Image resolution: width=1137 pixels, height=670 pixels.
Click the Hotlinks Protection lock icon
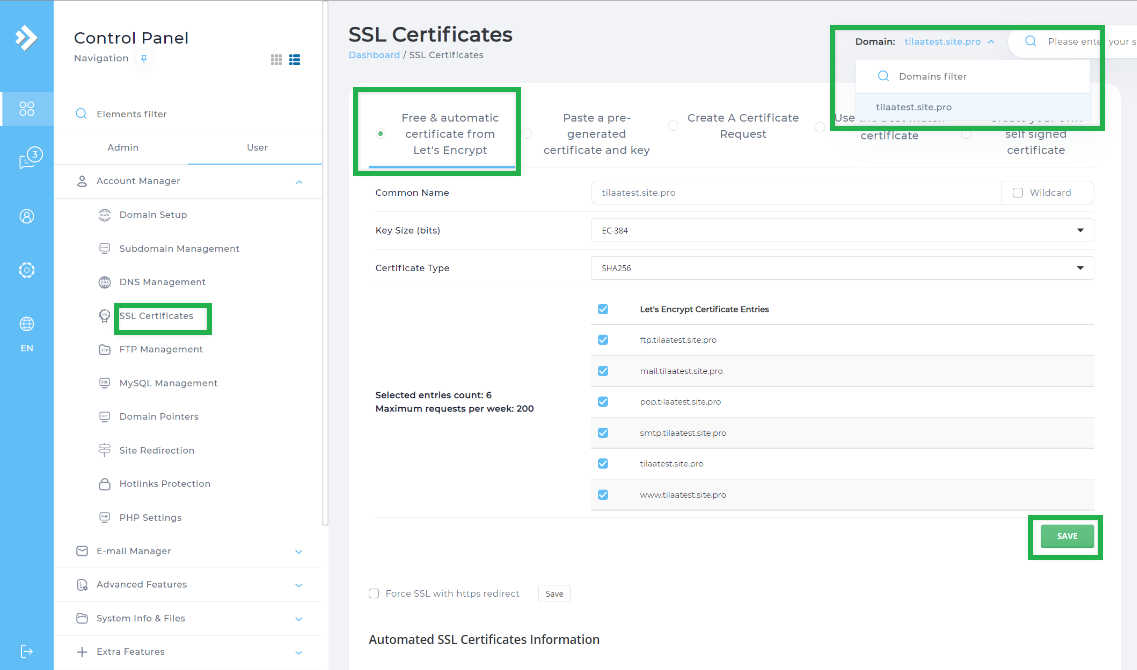(104, 484)
